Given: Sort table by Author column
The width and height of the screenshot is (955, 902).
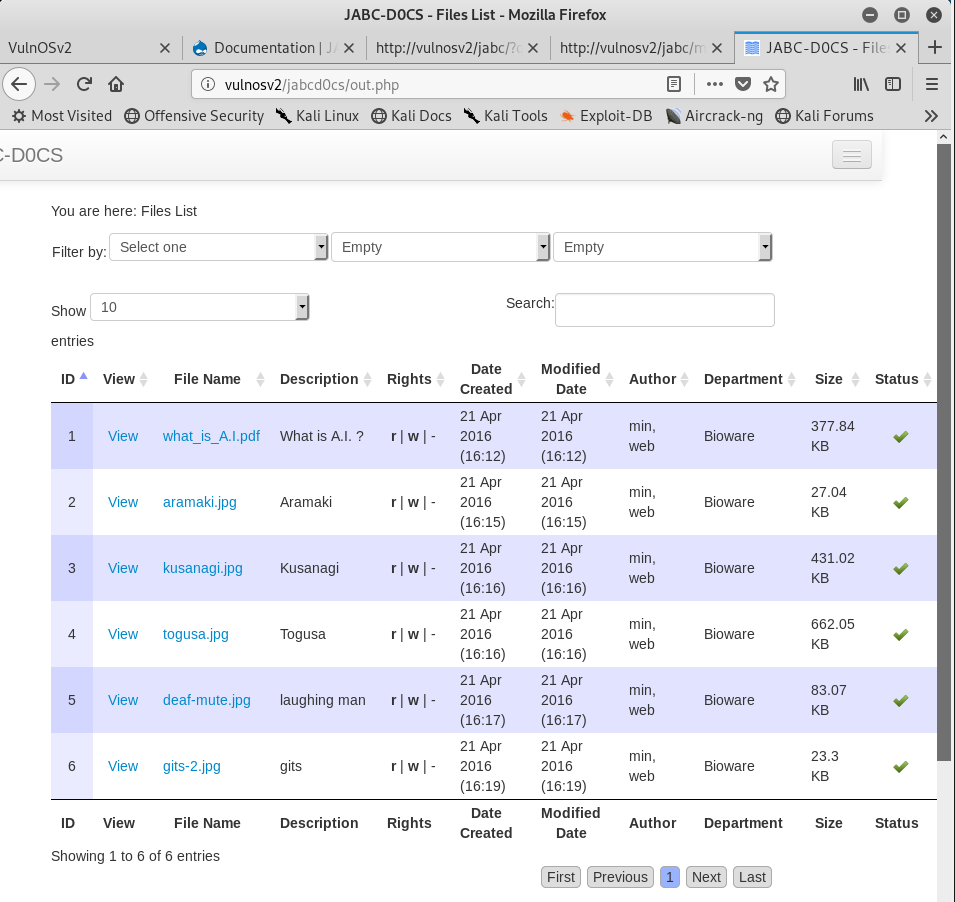Looking at the screenshot, I should coord(658,379).
